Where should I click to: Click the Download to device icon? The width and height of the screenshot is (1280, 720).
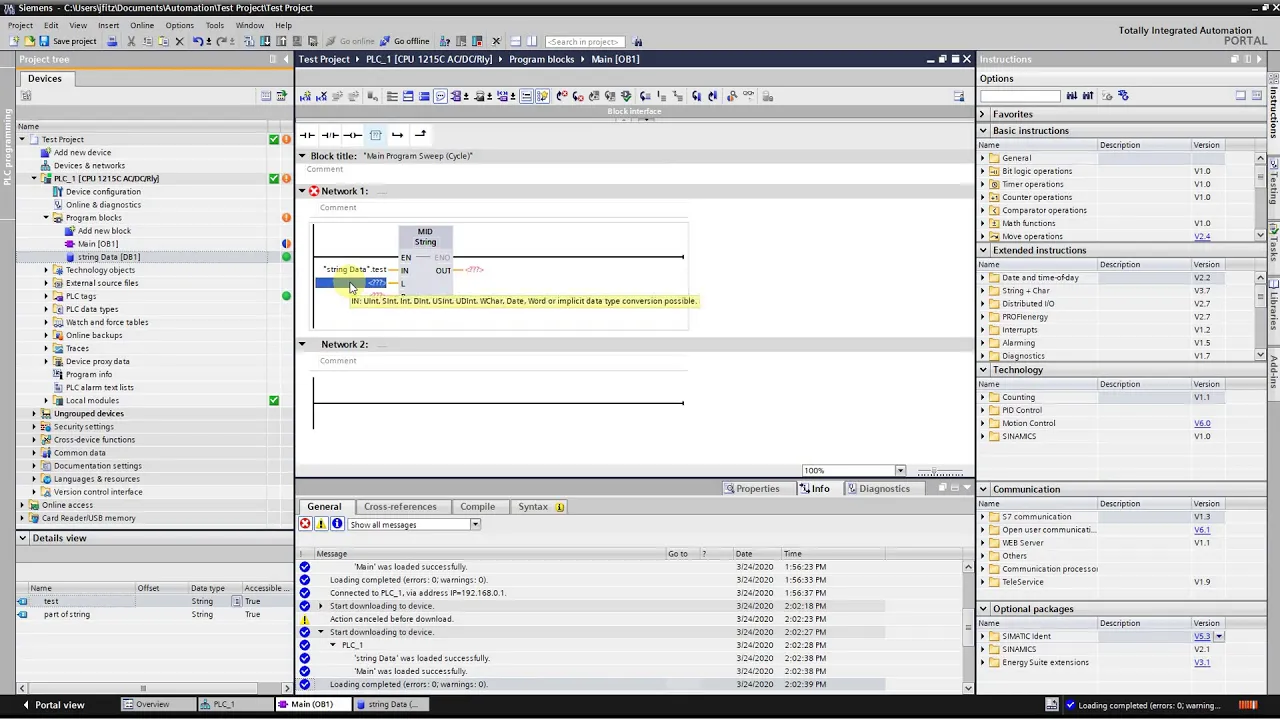(265, 41)
